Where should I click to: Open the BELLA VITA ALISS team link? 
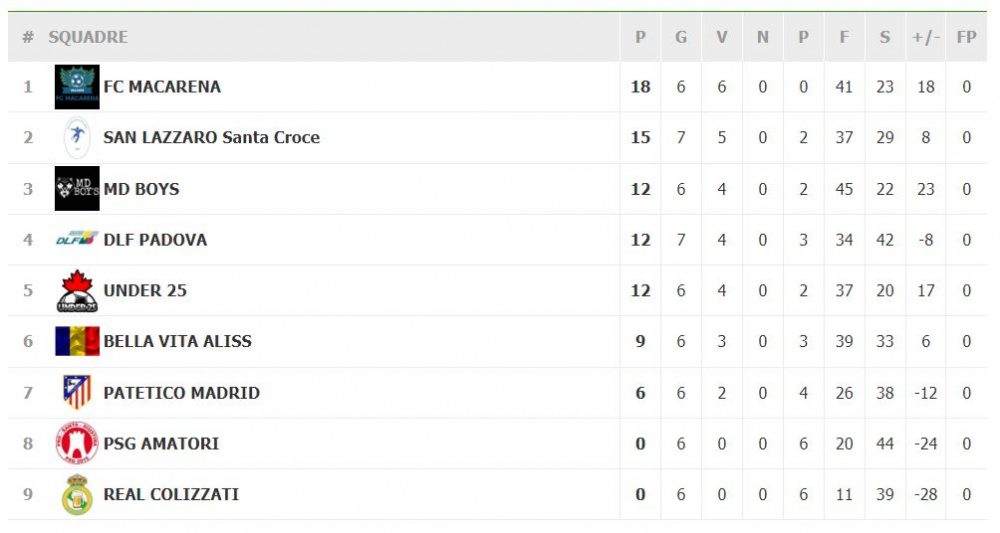pos(177,341)
